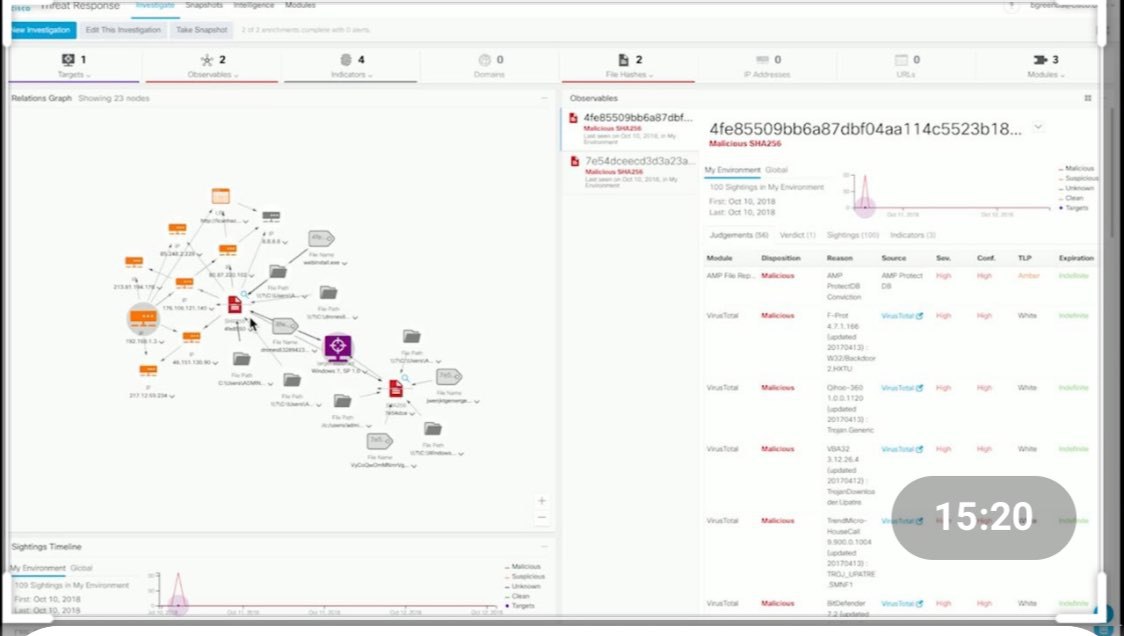The height and width of the screenshot is (636, 1124).
Task: Click the Targets monitor icon in summary bar
Action: [68, 60]
